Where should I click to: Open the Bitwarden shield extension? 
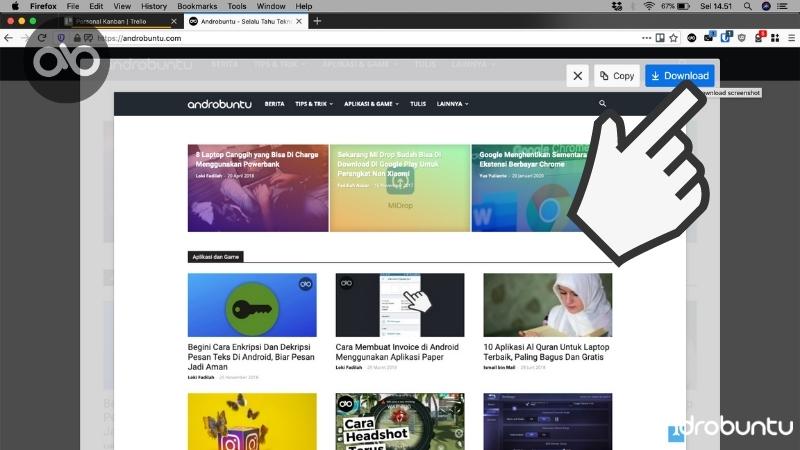point(726,37)
